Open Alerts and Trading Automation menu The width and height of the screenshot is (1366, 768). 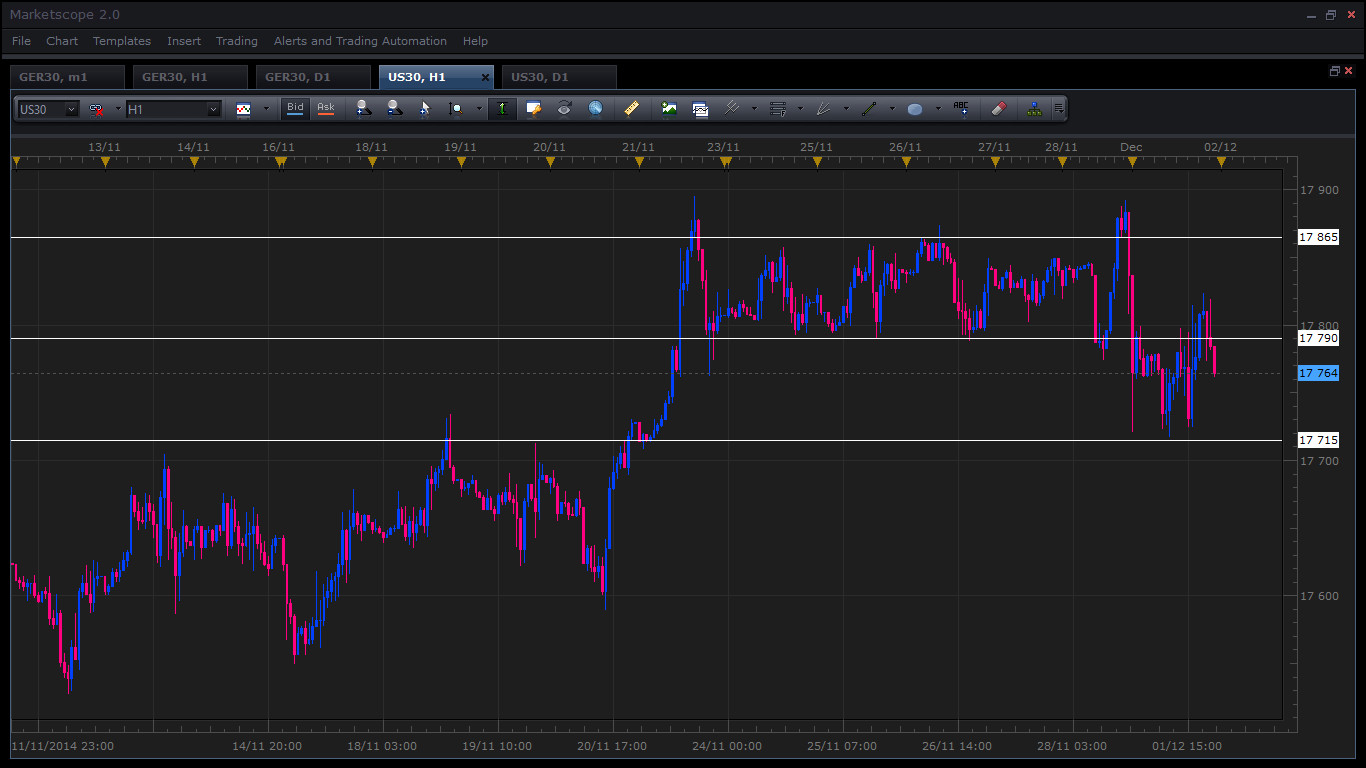360,41
